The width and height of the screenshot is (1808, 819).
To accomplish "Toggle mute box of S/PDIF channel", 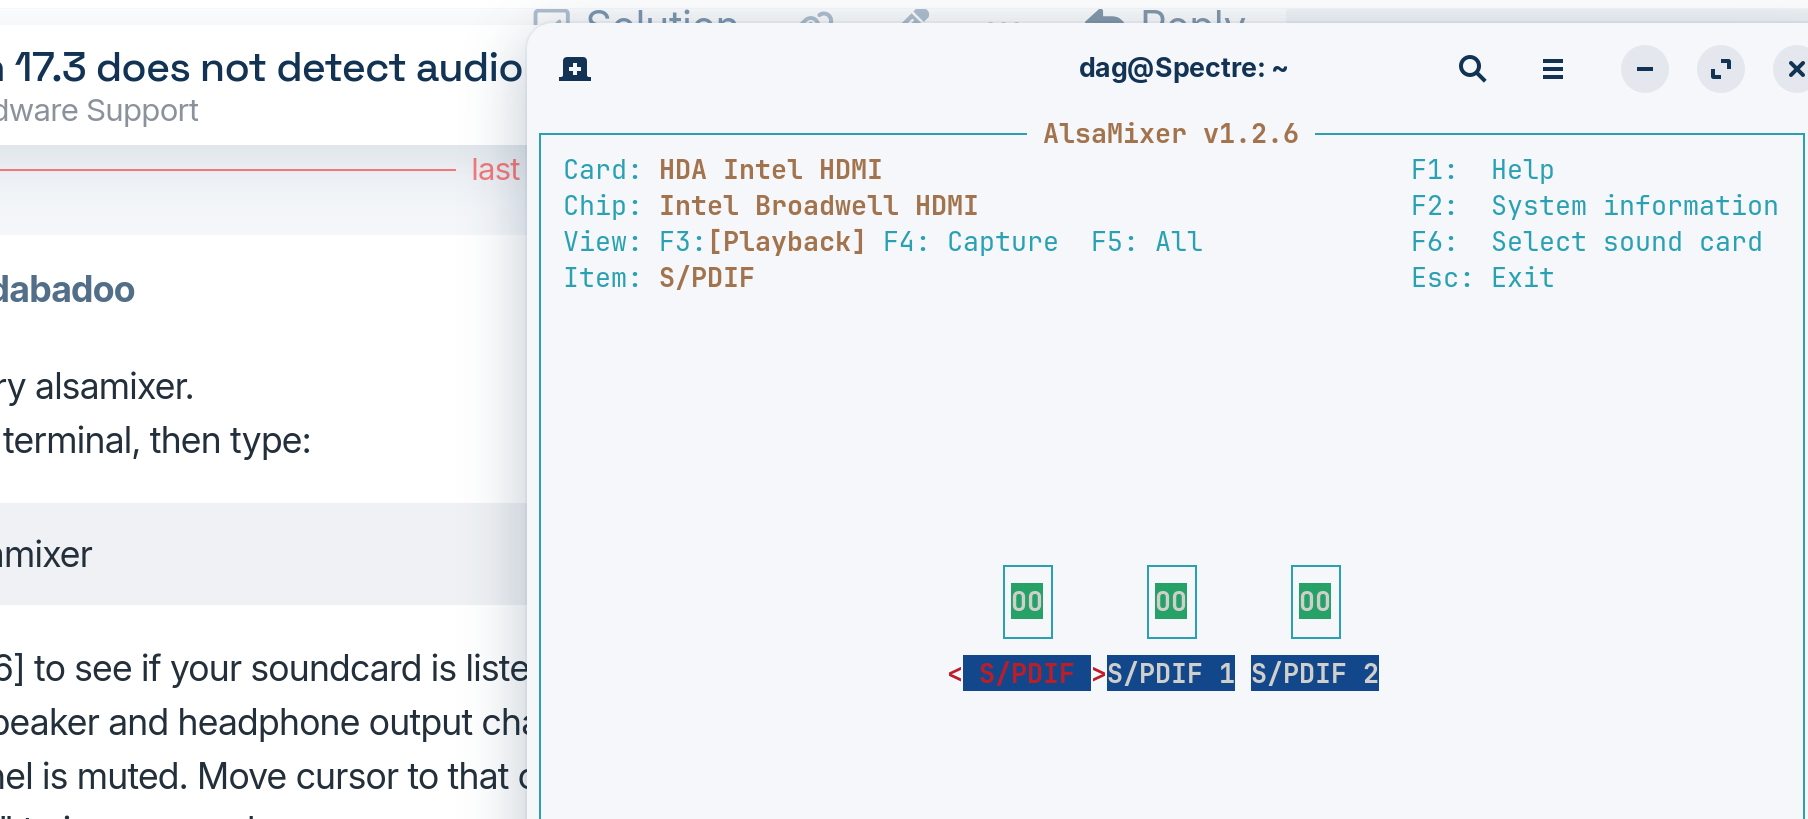I will [1027, 602].
